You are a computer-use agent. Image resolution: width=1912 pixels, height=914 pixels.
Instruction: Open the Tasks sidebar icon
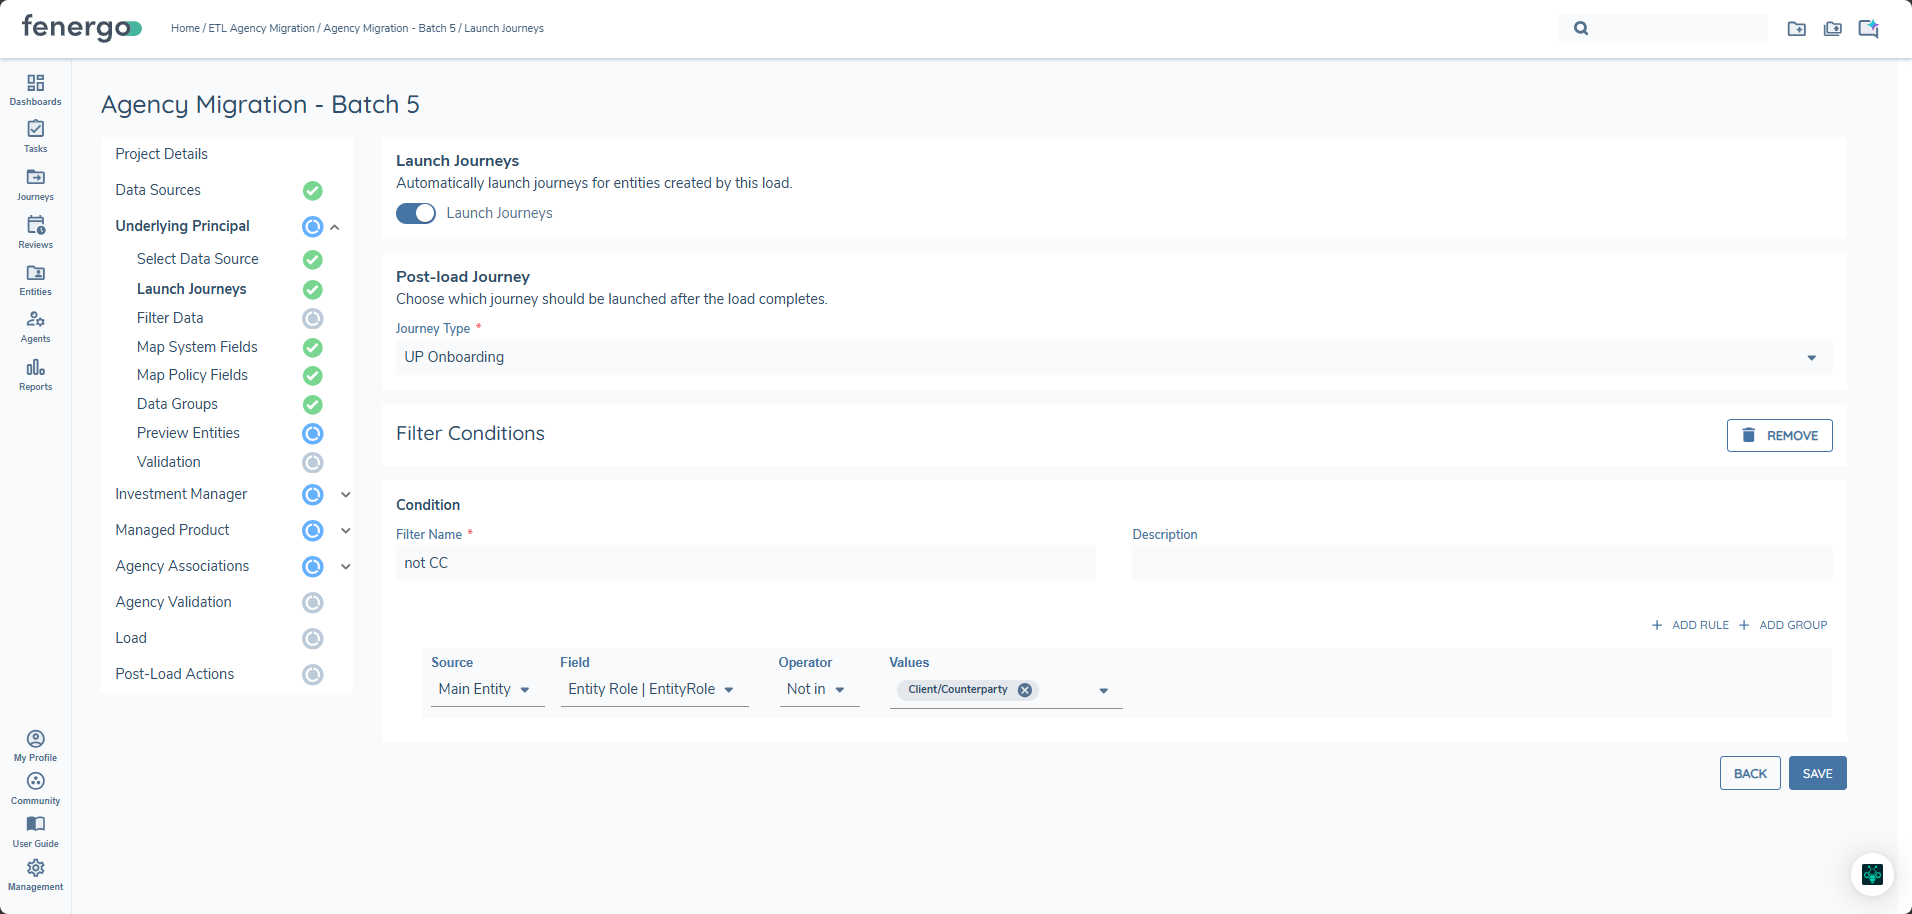pos(35,136)
